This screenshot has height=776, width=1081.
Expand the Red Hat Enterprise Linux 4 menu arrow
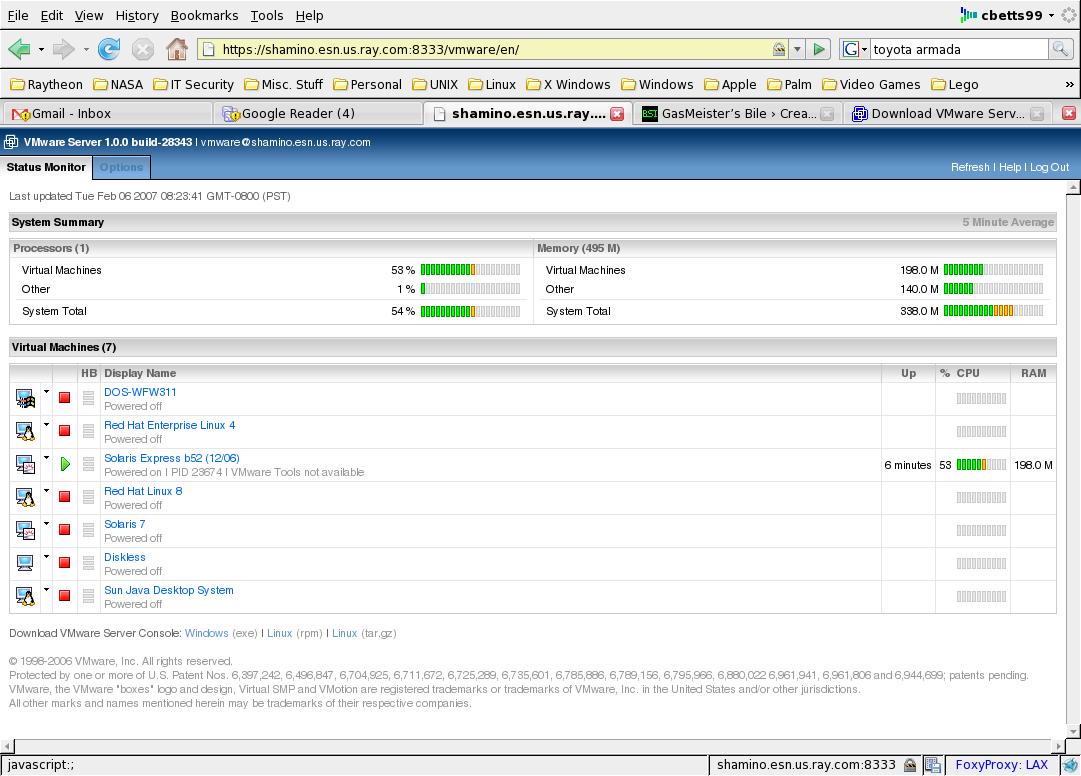pos(46,425)
